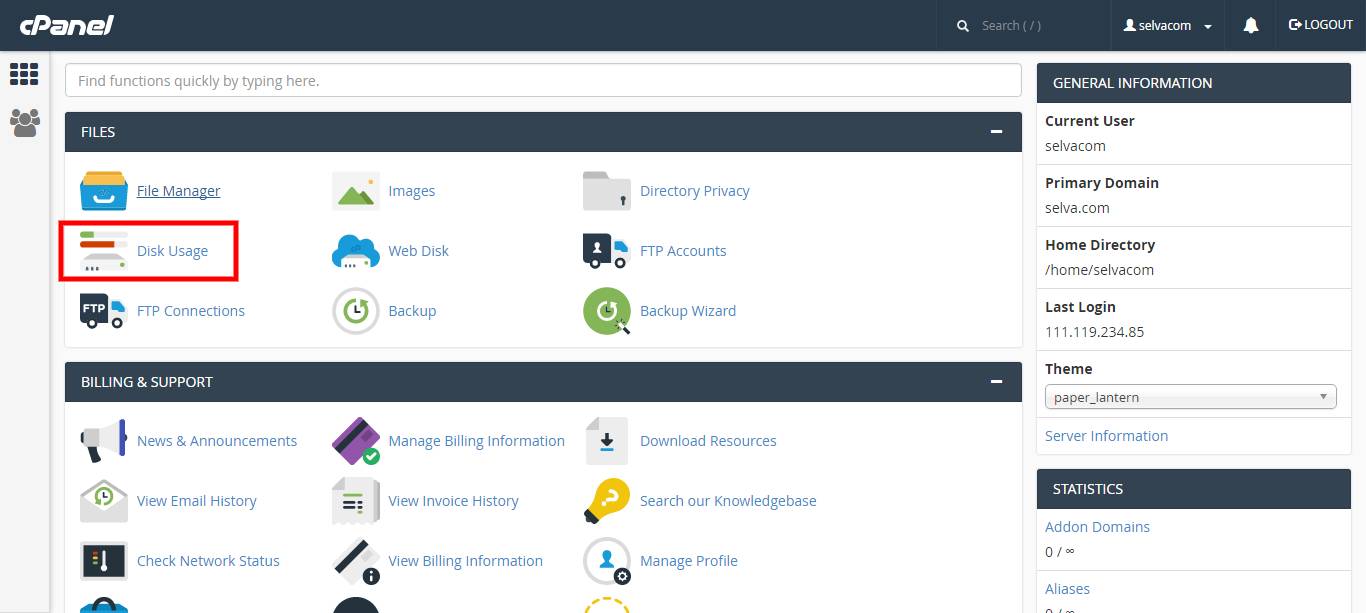1366x613 pixels.
Task: Open the View Email History envelope icon
Action: coord(104,501)
